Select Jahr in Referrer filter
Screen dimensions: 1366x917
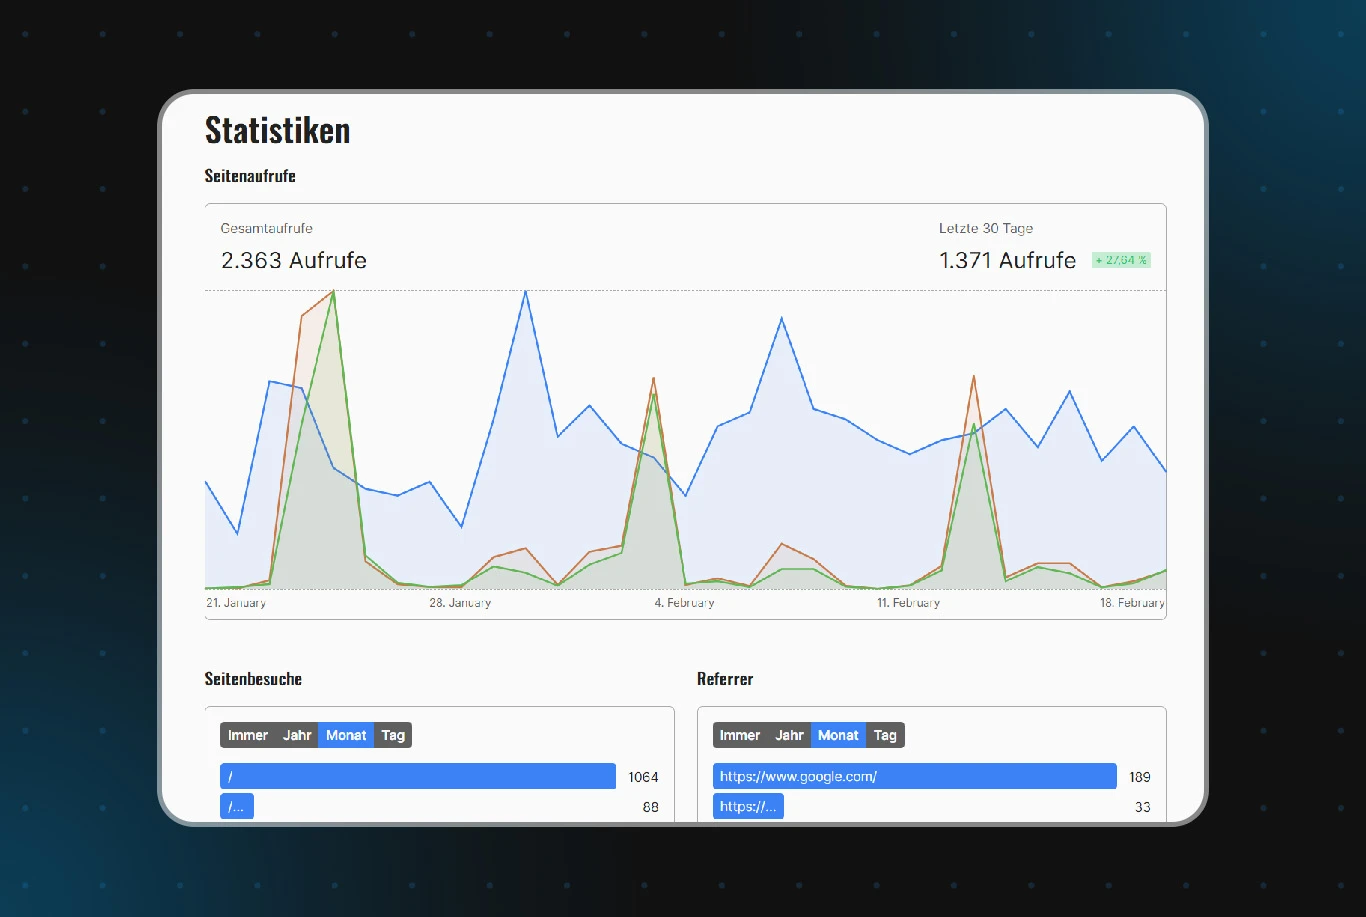click(x=789, y=735)
